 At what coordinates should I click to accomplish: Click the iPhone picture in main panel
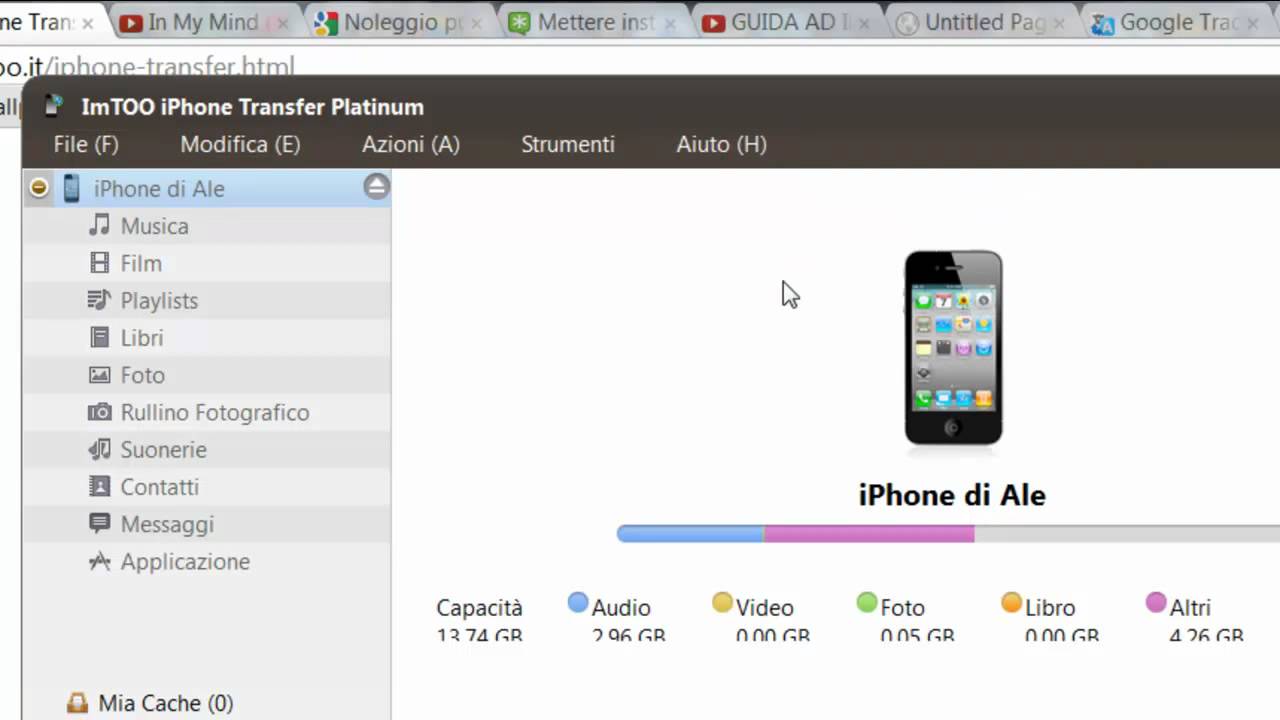pyautogui.click(x=953, y=347)
